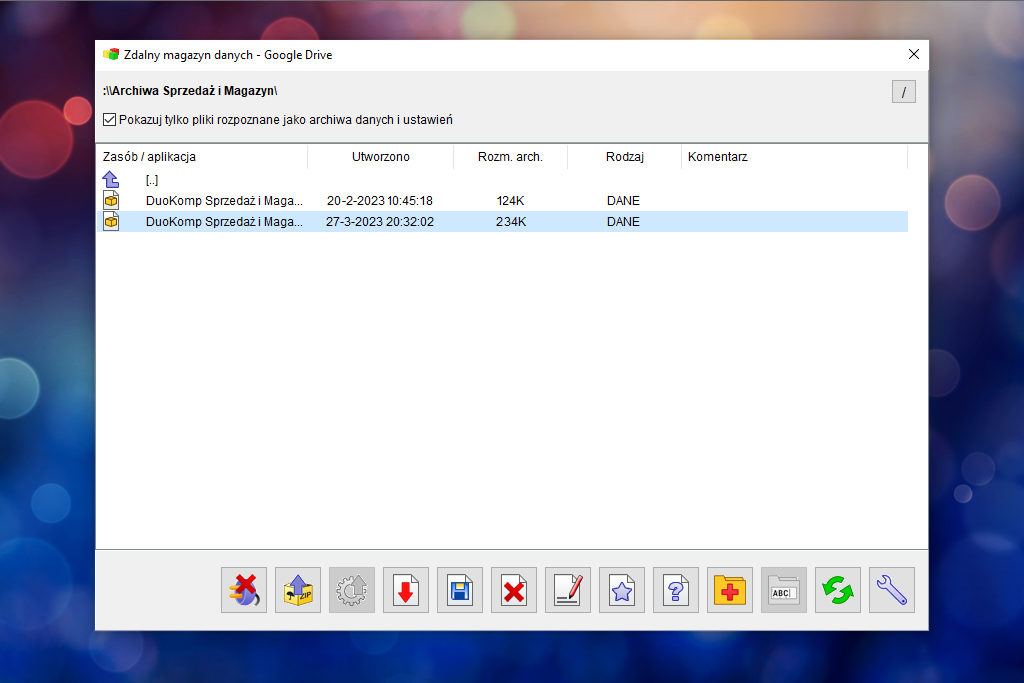Click the blue up-arrow parent folder icon
1024x683 pixels.
click(x=111, y=180)
